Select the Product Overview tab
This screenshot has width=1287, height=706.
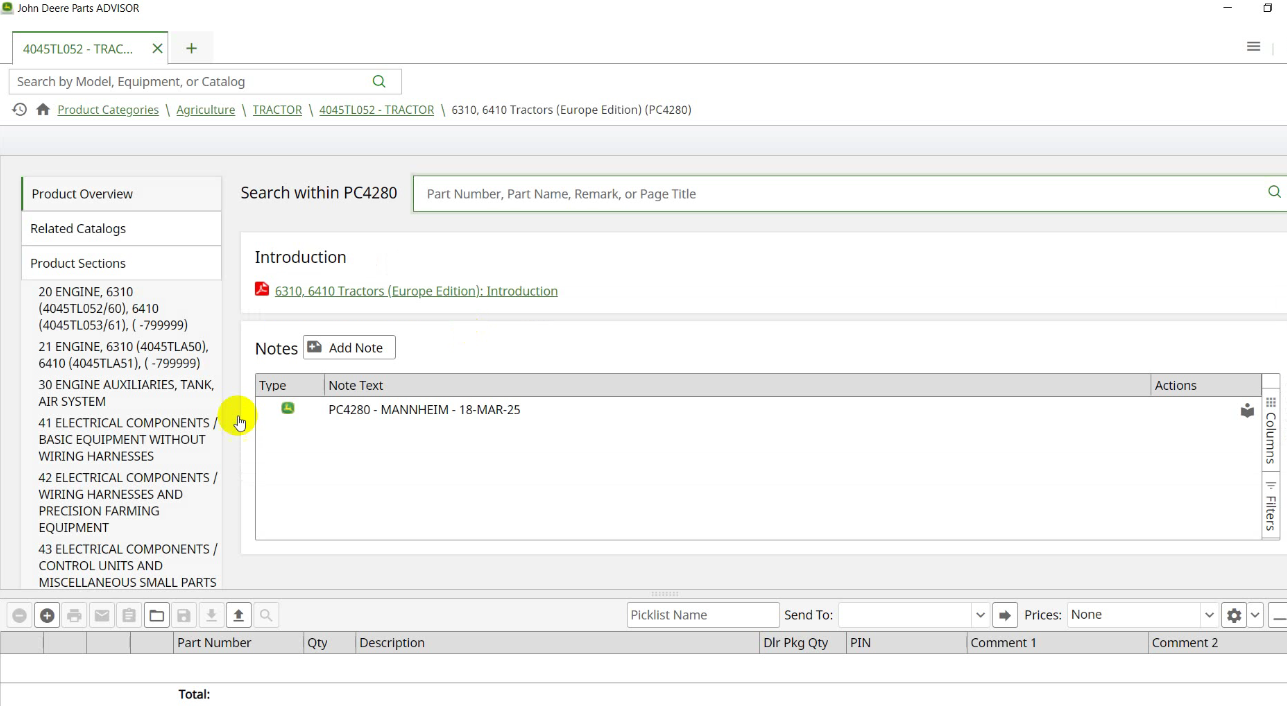point(121,194)
